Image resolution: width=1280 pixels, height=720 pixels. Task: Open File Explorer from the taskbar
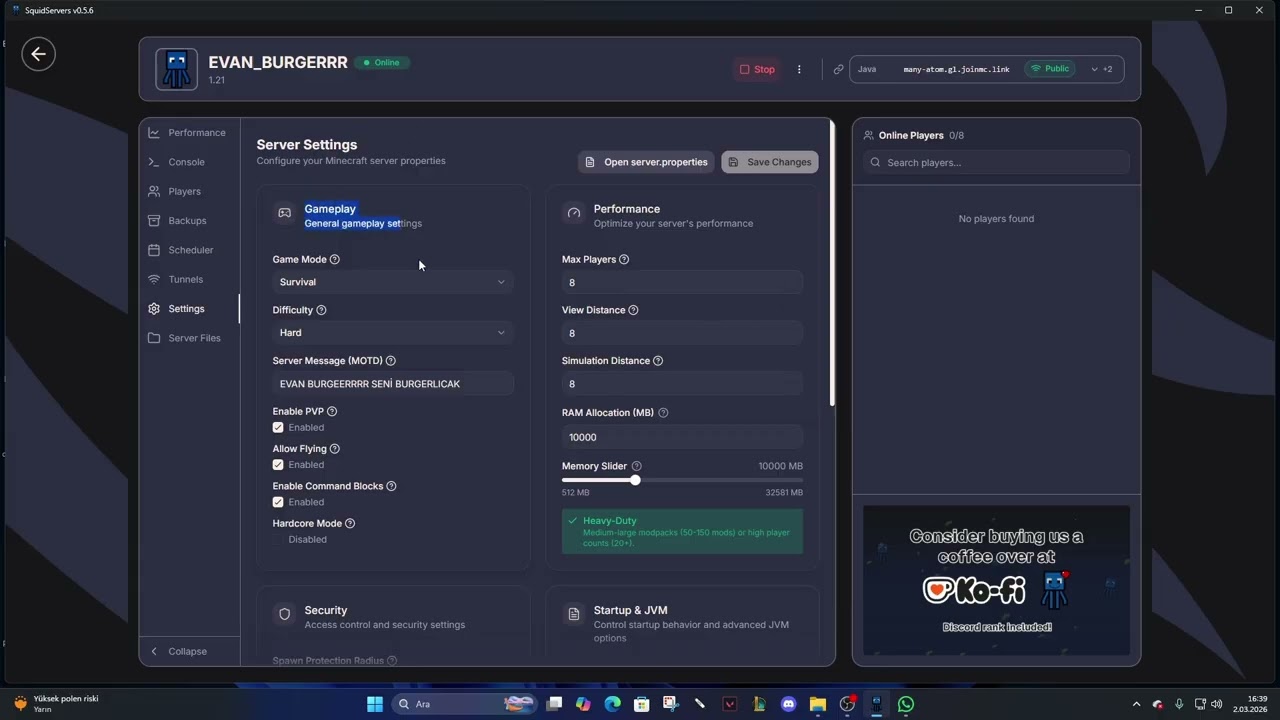click(818, 704)
